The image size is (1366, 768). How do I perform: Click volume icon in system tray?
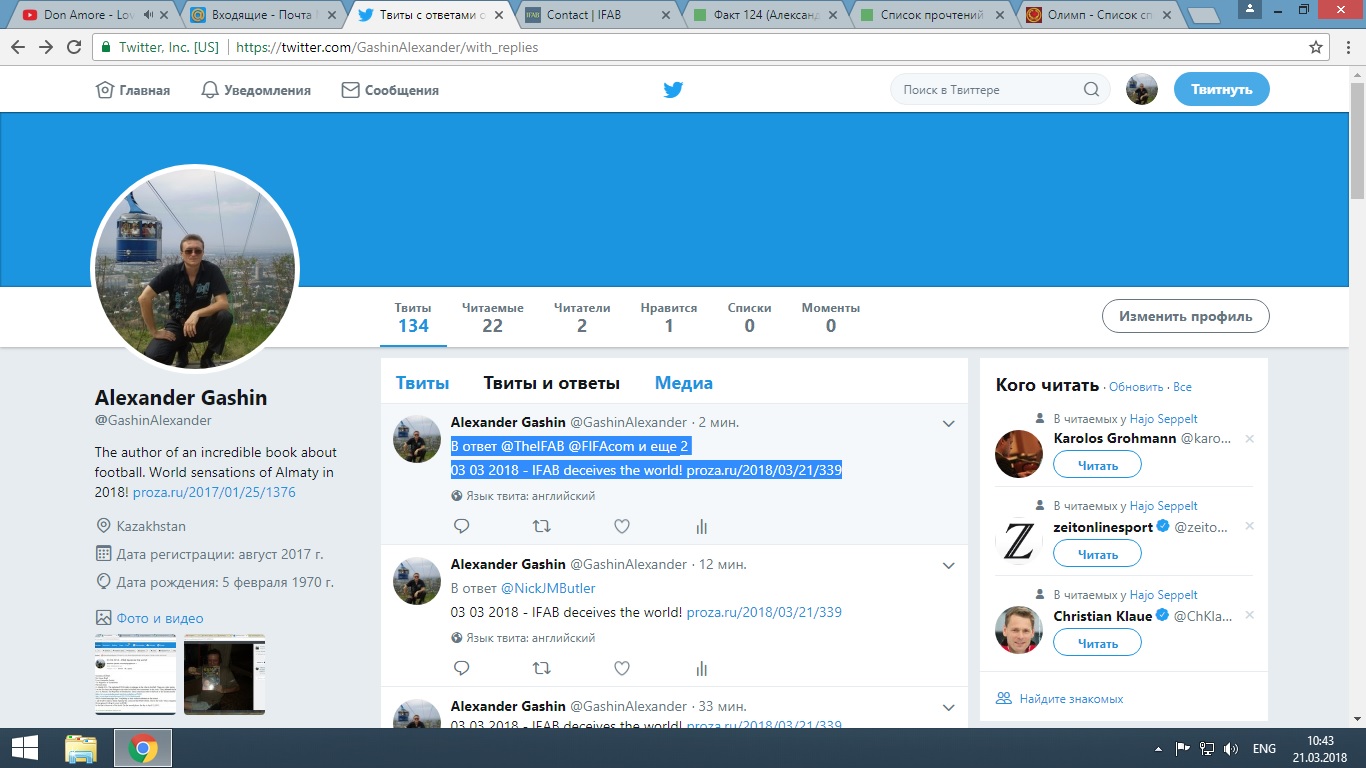click(x=1231, y=748)
